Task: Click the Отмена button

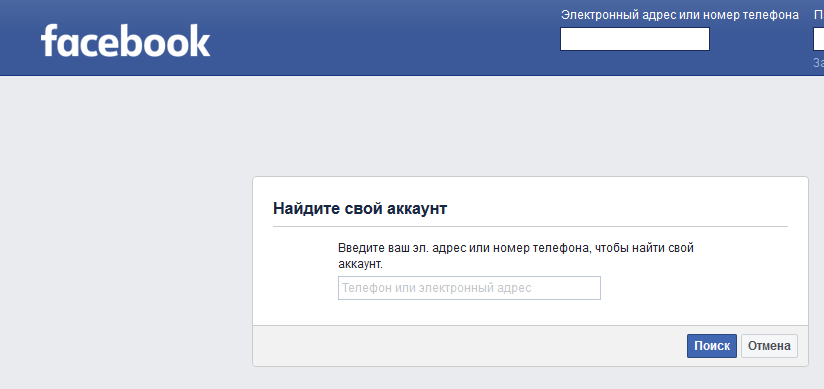Action: (769, 346)
